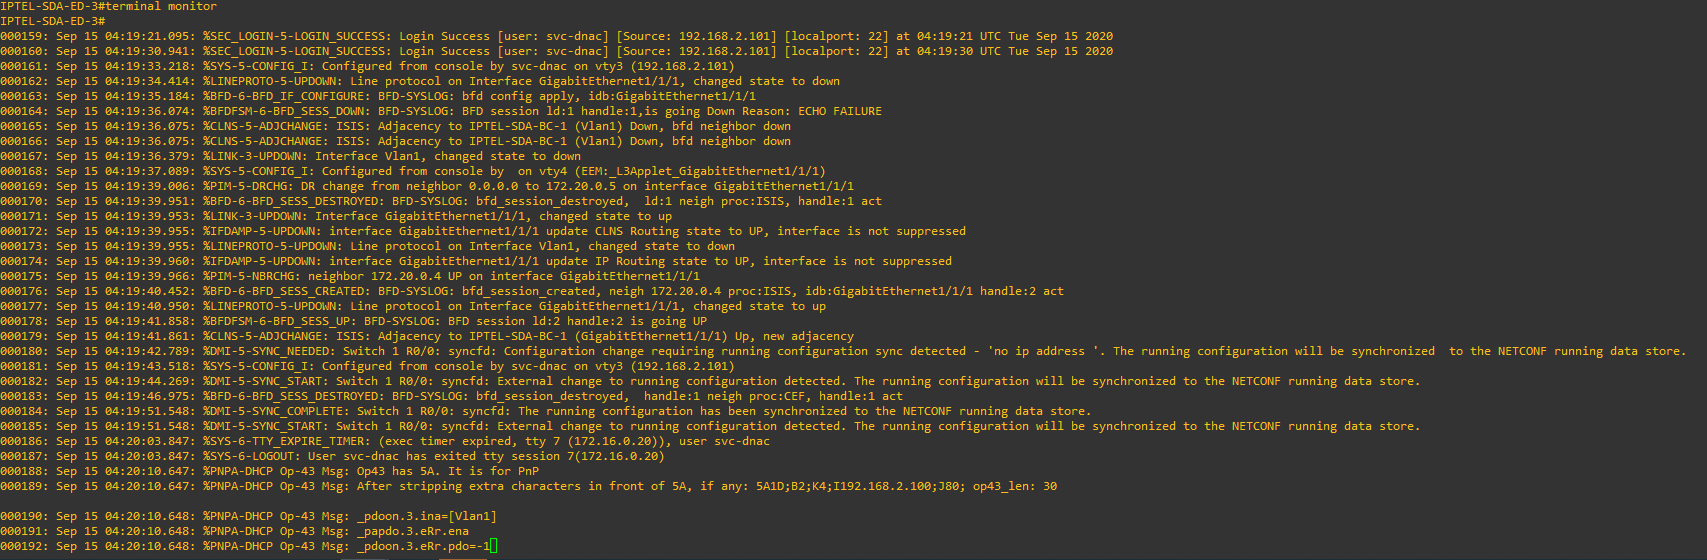This screenshot has width=1707, height=560.
Task: Click the %BFDFSM-6-BFD_SESS_UP going UP line
Action: 354,321
